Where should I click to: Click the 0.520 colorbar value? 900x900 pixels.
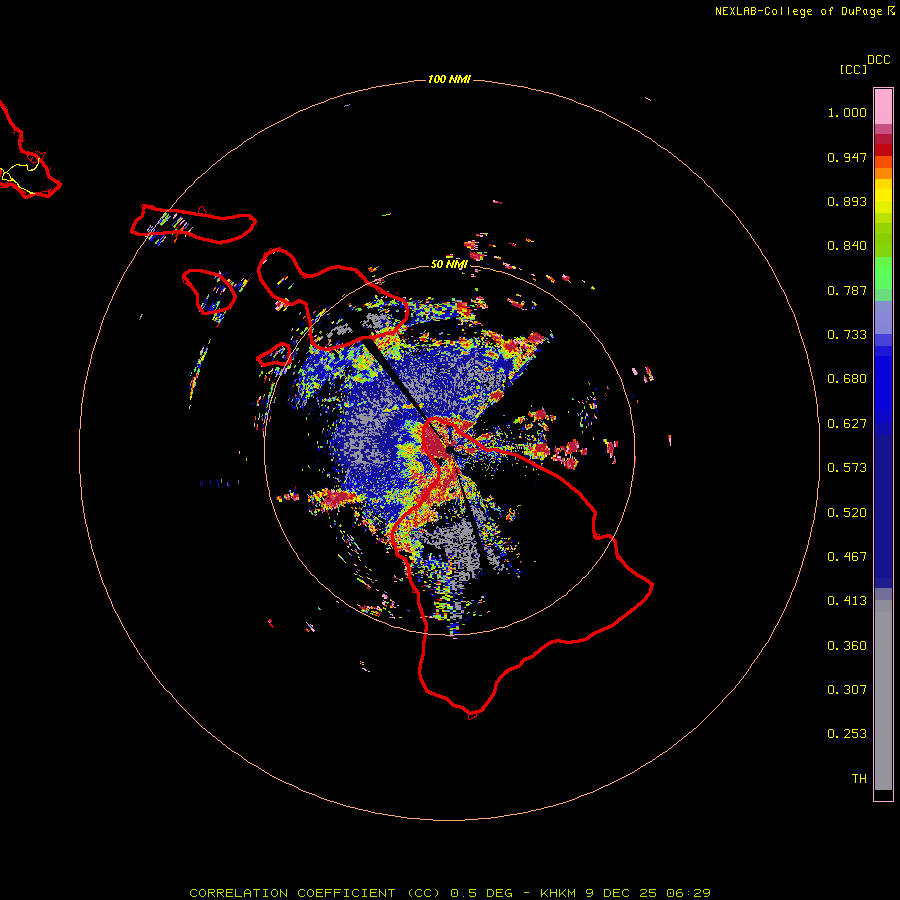[x=847, y=513]
